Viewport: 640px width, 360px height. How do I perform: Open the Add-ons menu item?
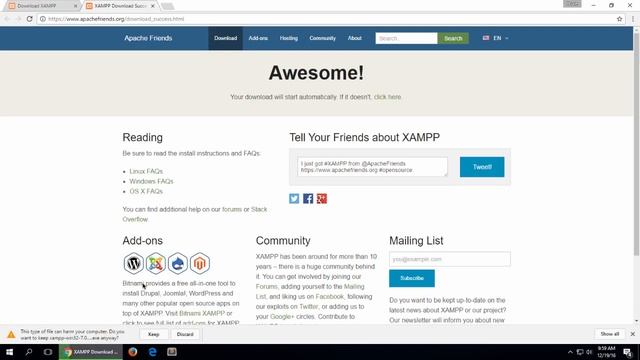point(258,38)
